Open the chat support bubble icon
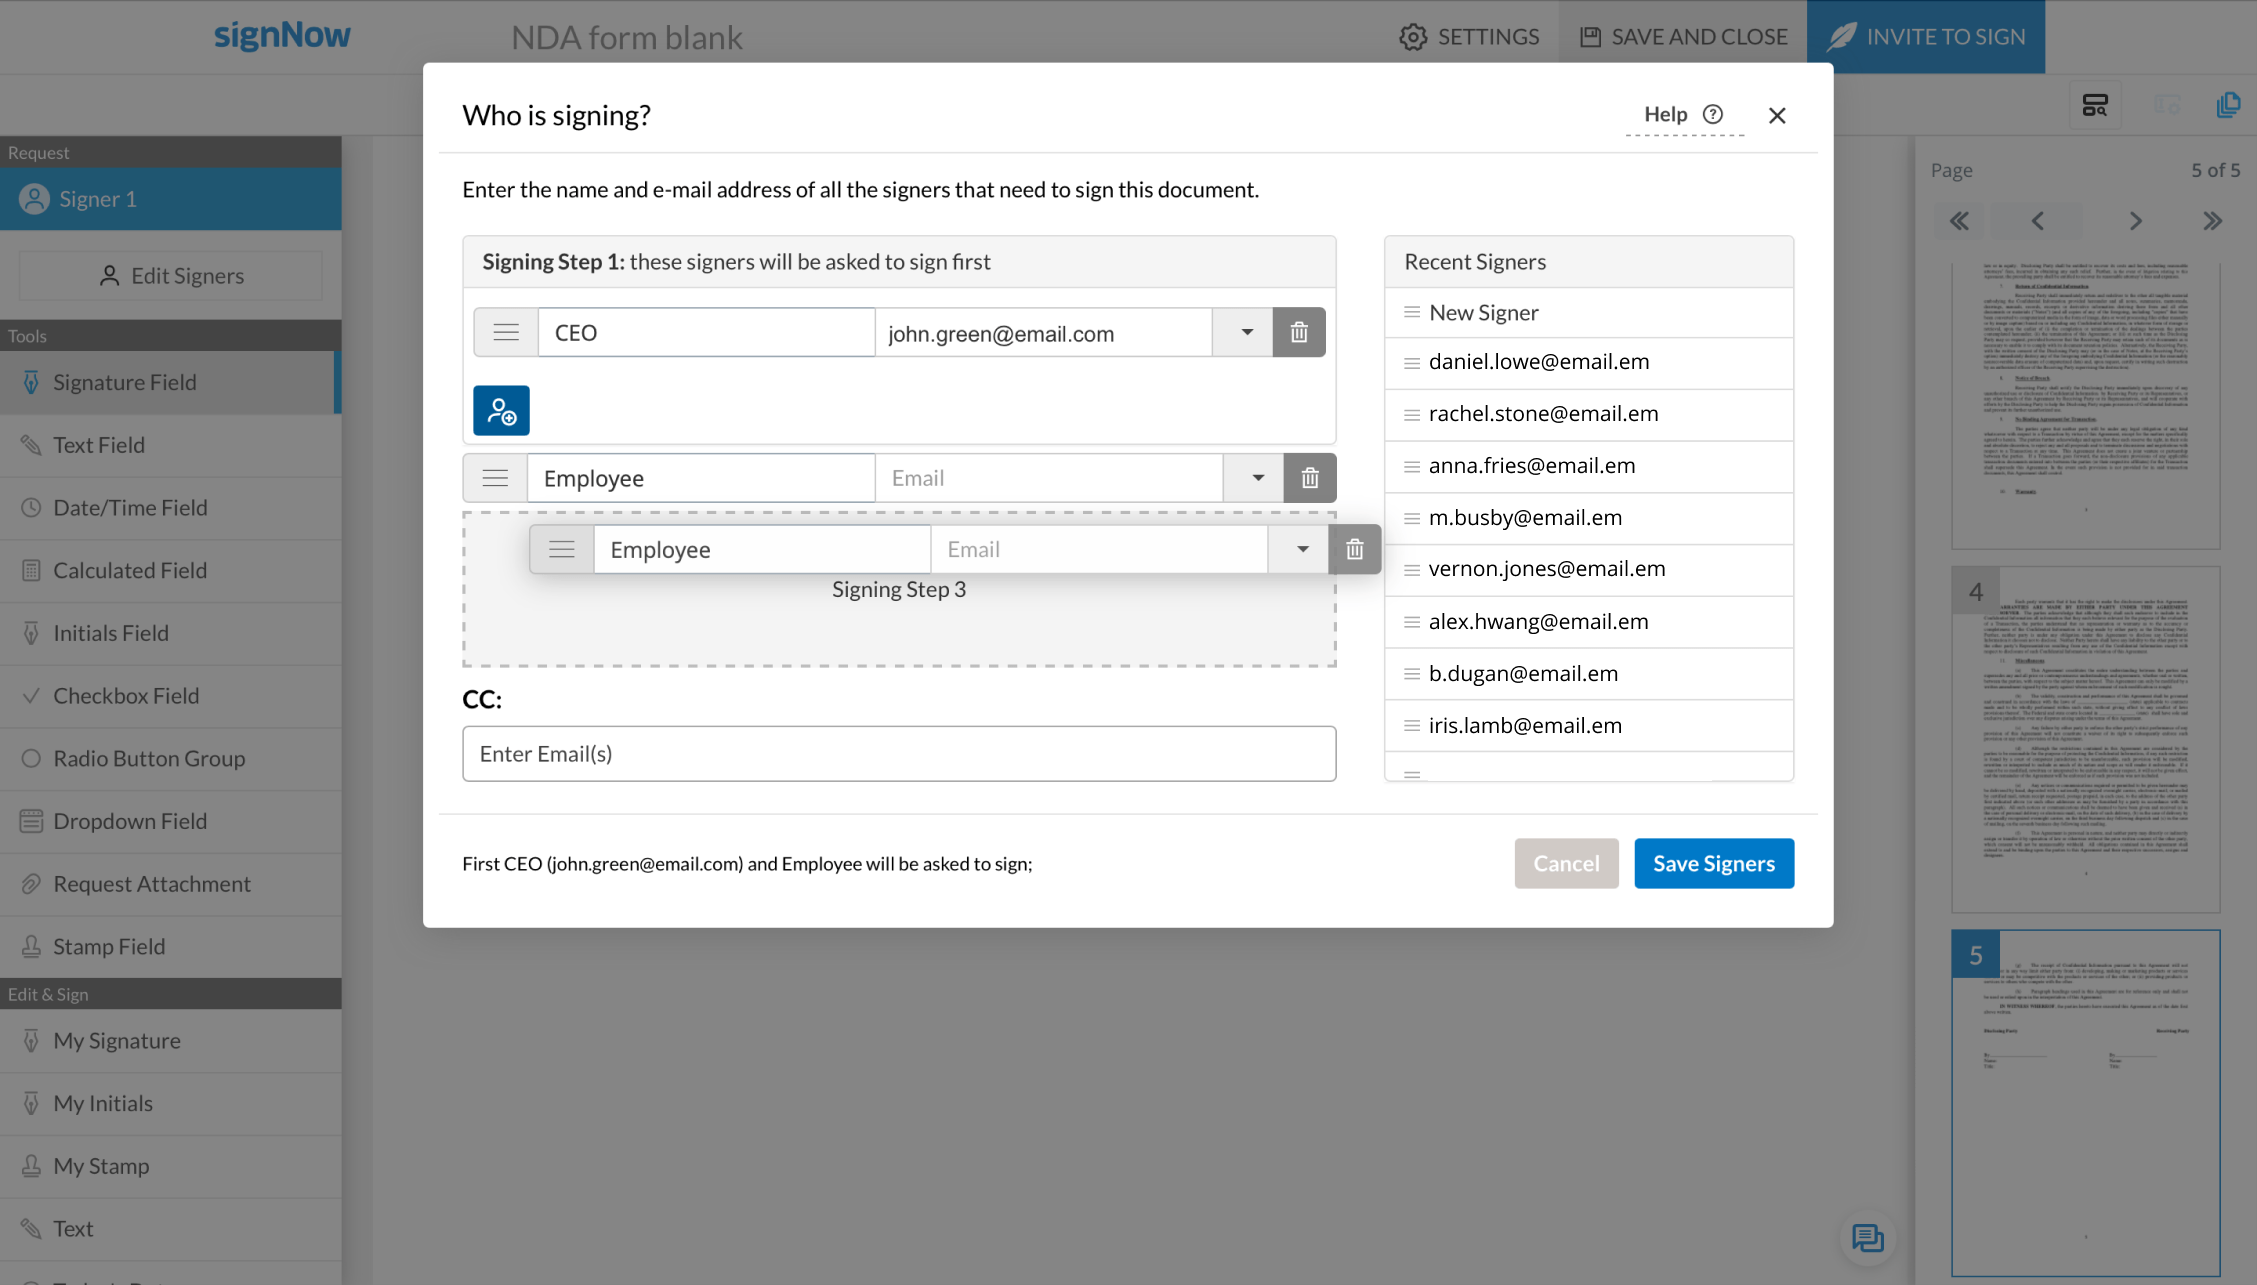Image resolution: width=2257 pixels, height=1285 pixels. click(x=1866, y=1238)
